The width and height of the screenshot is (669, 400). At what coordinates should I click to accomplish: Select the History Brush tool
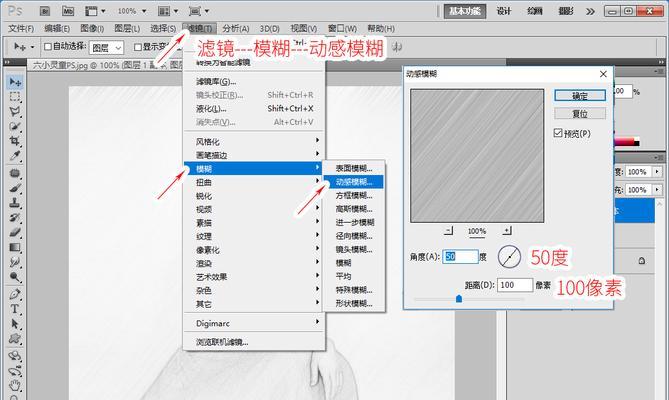point(15,218)
